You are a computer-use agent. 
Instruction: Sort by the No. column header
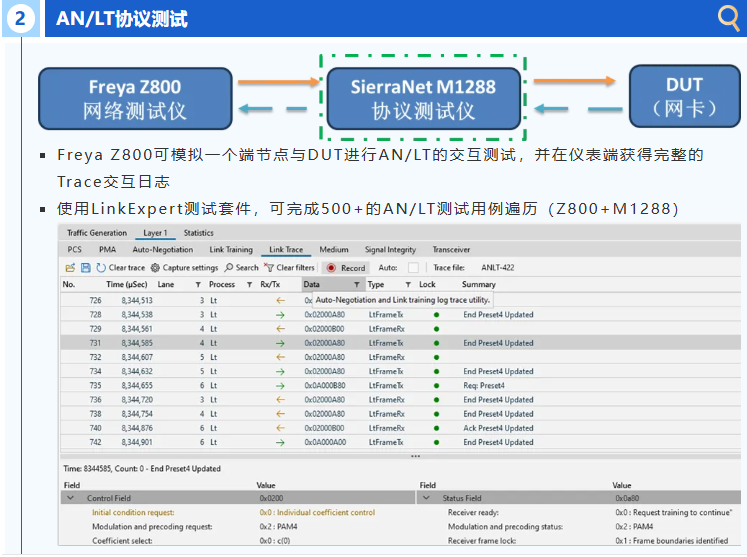(x=69, y=284)
